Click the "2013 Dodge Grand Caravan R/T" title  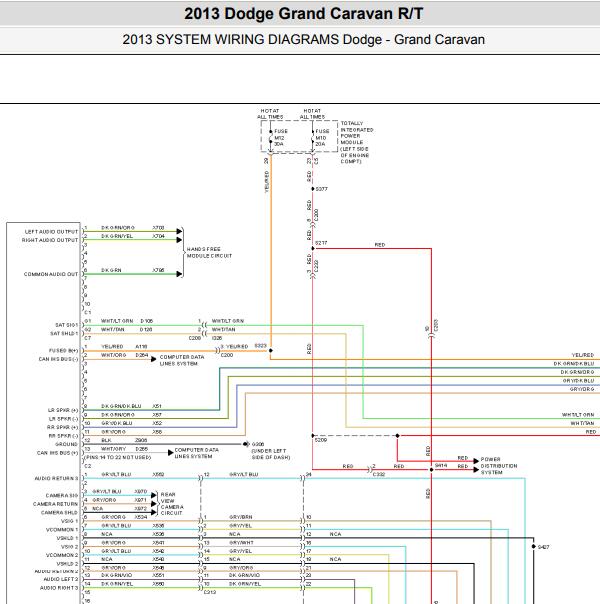pos(303,14)
